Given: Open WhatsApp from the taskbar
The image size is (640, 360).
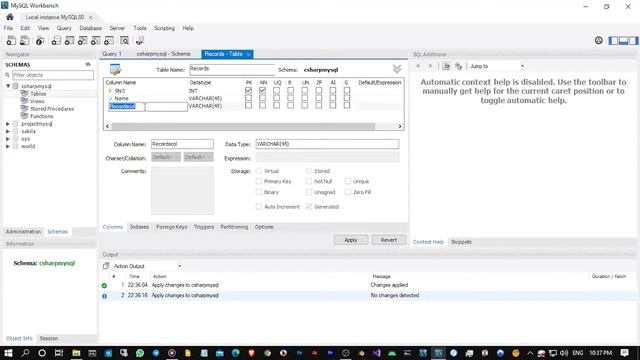Looking at the screenshot, I should click(140, 353).
